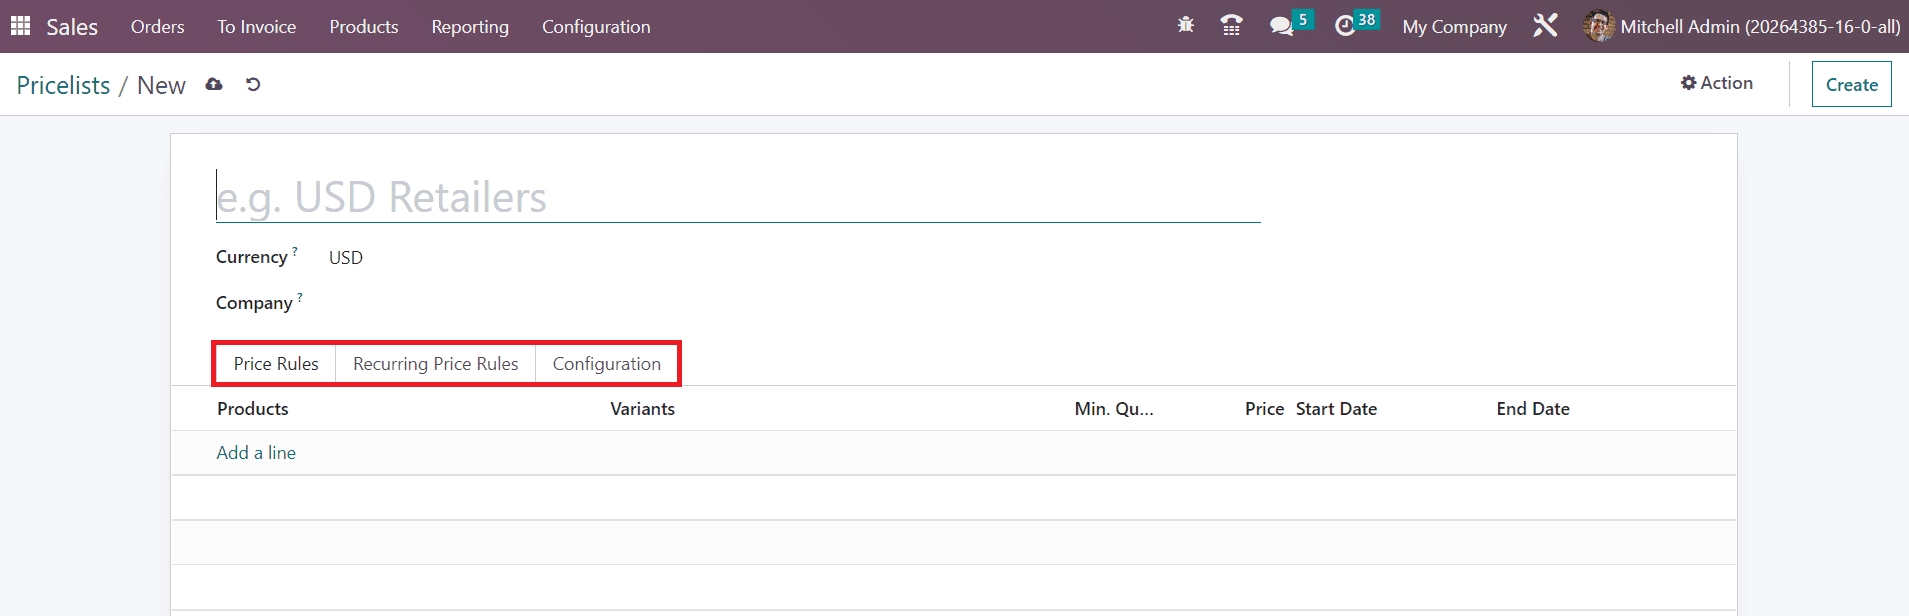This screenshot has height=616, width=1909.
Task: Click the Add a line link
Action: 256,453
